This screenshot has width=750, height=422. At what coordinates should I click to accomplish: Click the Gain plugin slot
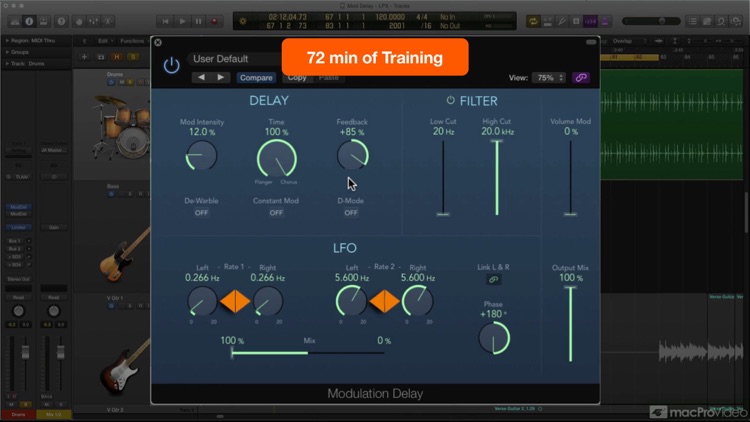pos(54,227)
